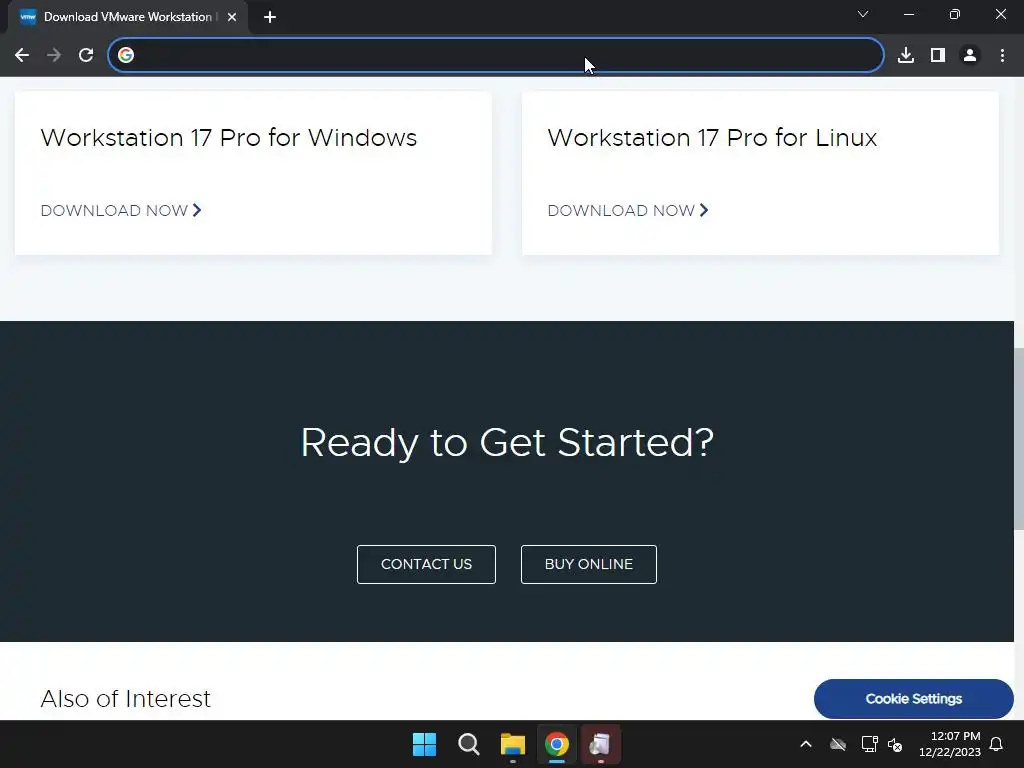Click Download Now for Workstation 17 Pro Windows
This screenshot has width=1024, height=768.
(x=121, y=210)
